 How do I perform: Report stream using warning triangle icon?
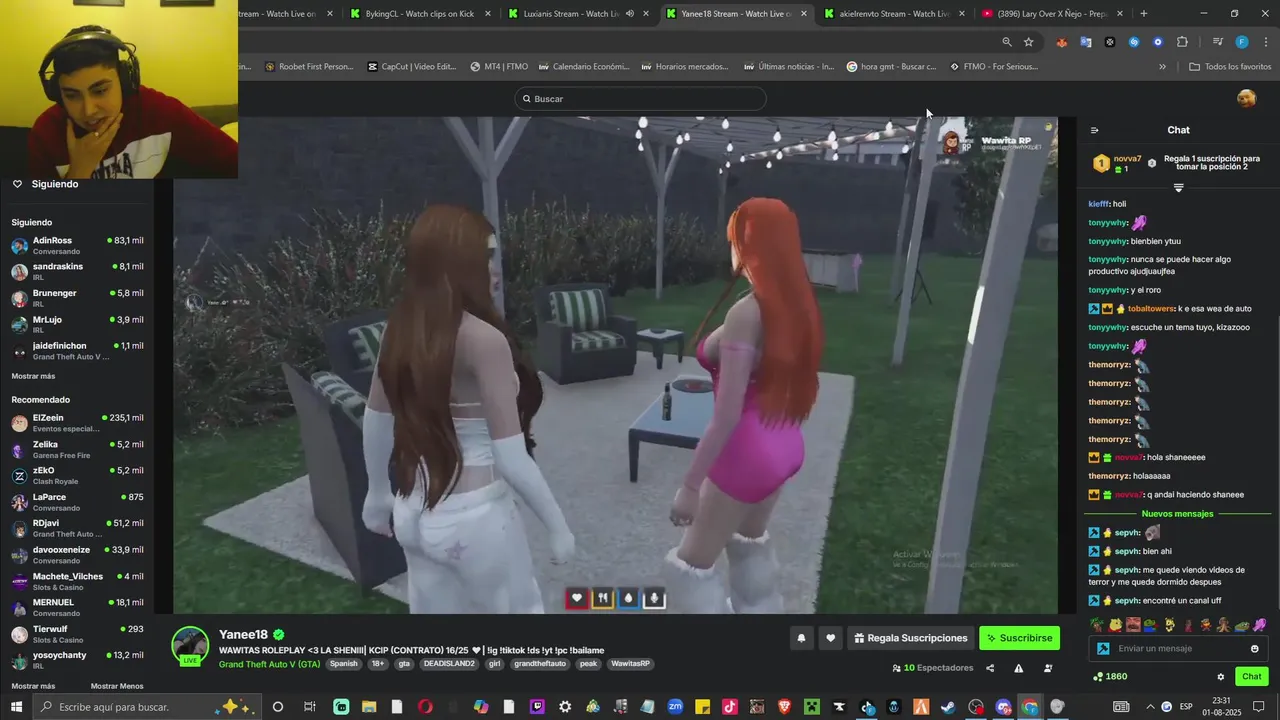pos(1018,668)
